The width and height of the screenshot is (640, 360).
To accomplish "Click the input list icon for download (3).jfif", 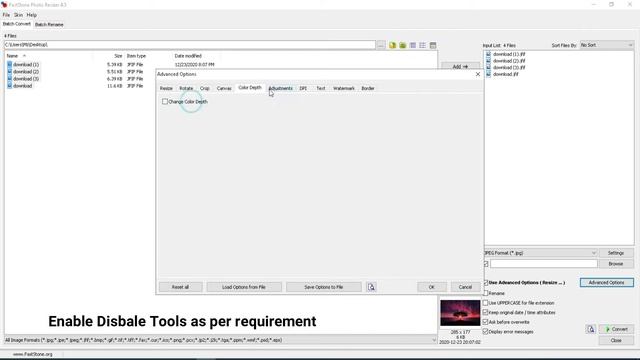I will tap(488, 67).
